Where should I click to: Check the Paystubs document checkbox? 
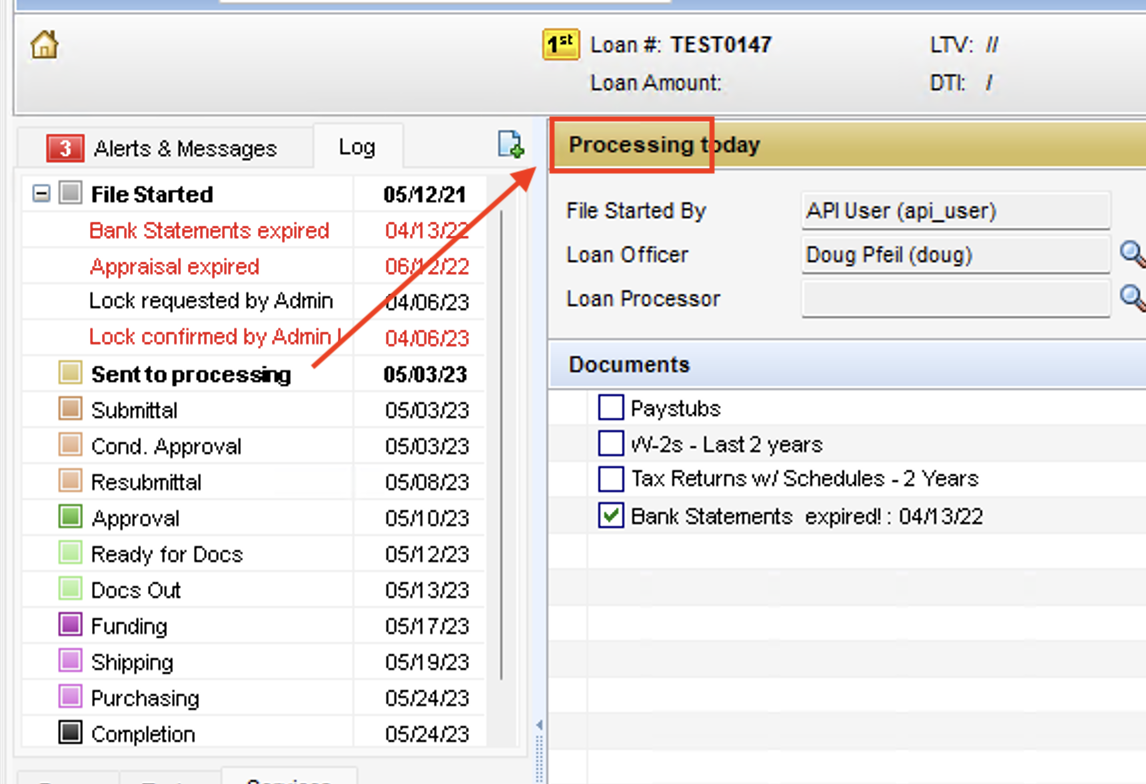point(610,408)
